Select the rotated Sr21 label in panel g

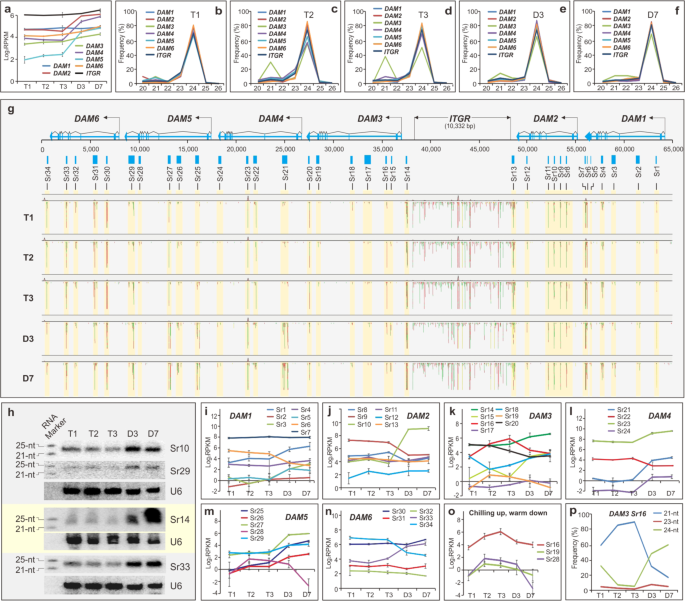pos(285,174)
